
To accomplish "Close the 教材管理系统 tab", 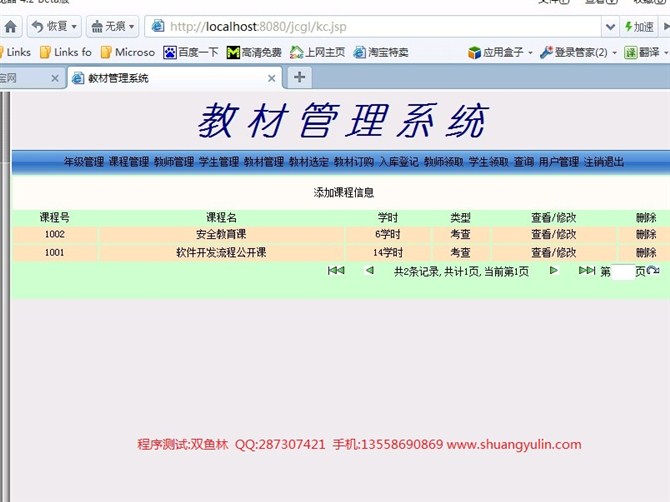I will (x=271, y=78).
